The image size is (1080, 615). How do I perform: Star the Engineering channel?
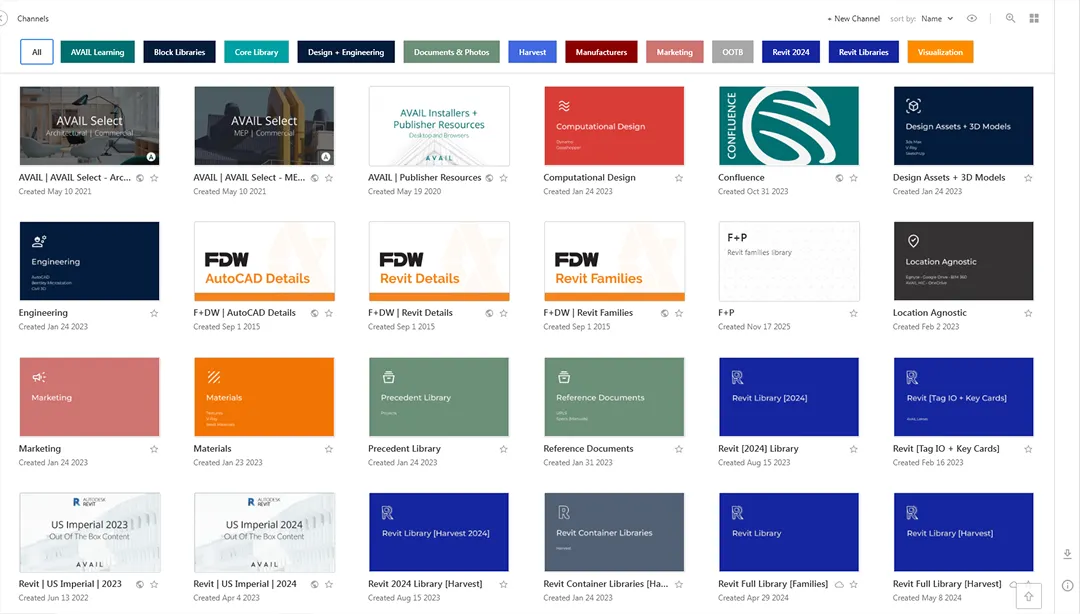(154, 313)
